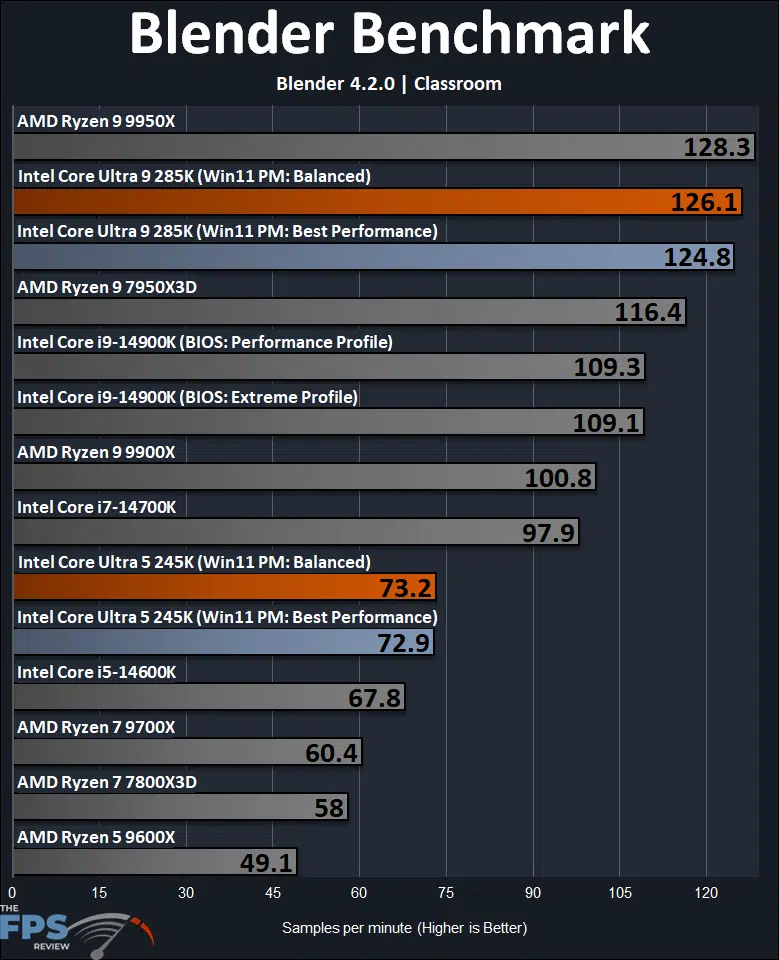Click the 49.1 bar value
779x960 pixels.
coord(266,863)
